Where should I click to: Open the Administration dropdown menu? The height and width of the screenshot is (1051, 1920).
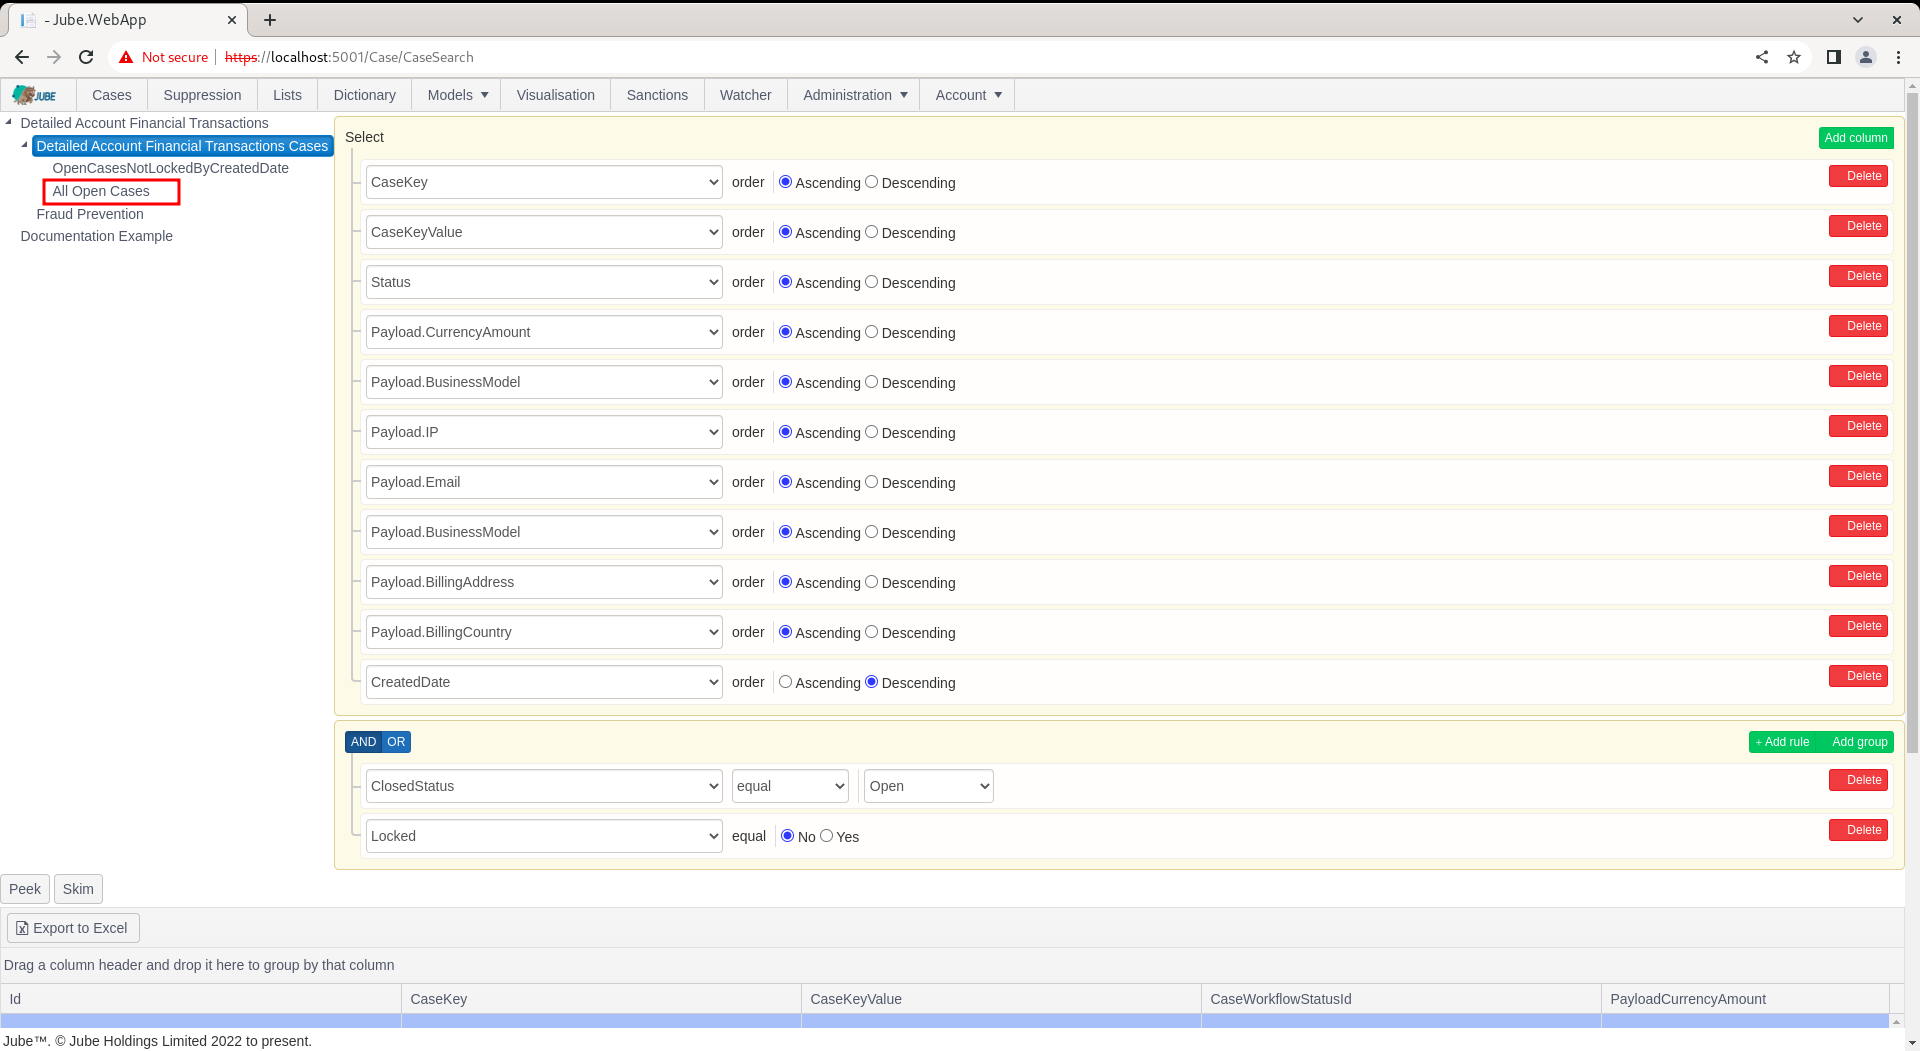[x=855, y=95]
